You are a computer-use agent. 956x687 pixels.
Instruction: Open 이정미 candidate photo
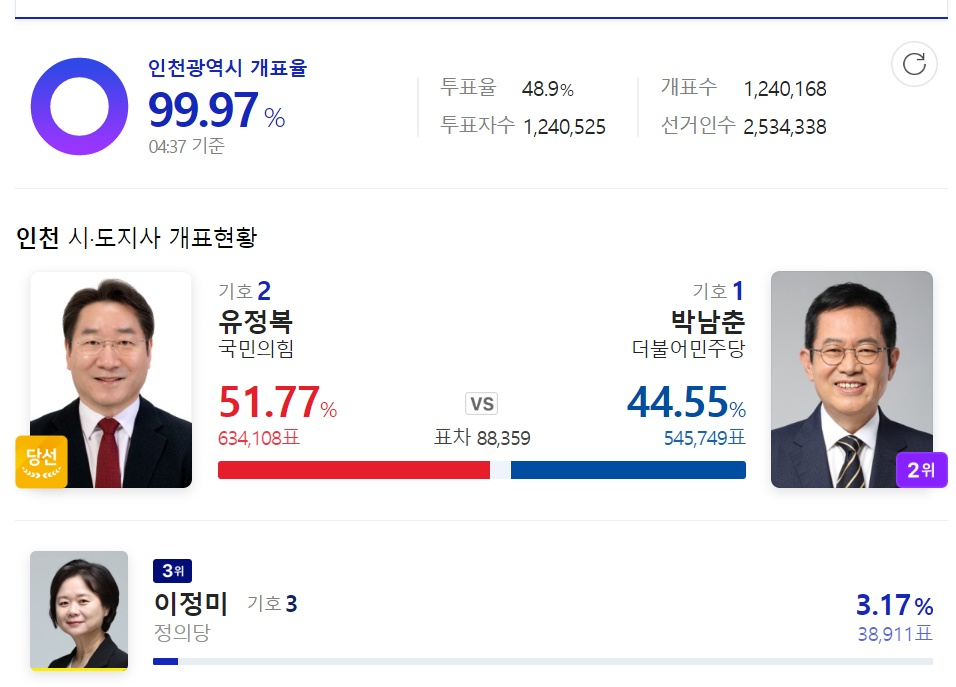79,610
